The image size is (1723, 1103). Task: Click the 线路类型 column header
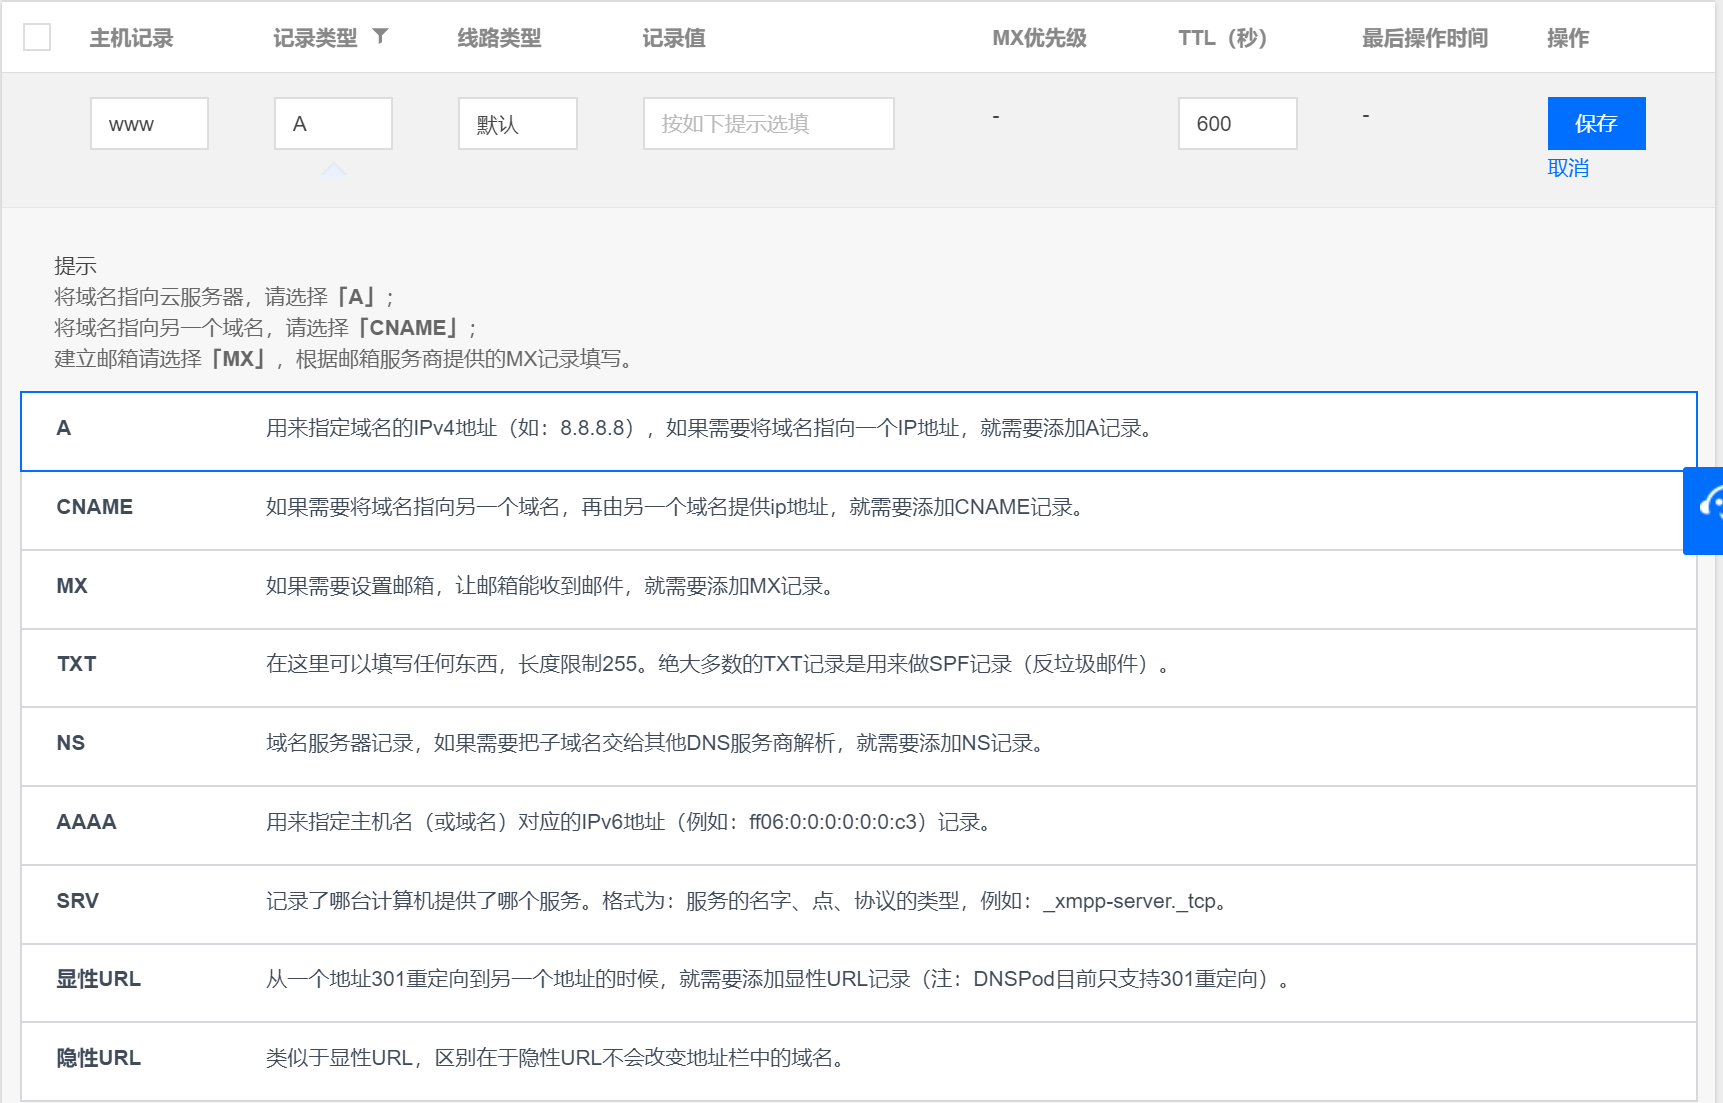pos(499,38)
